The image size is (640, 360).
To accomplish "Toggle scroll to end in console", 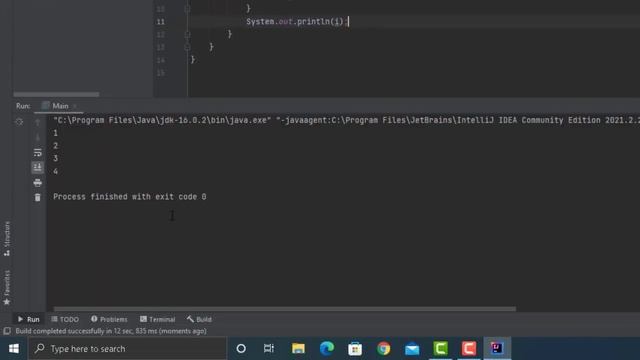I will click(x=38, y=167).
